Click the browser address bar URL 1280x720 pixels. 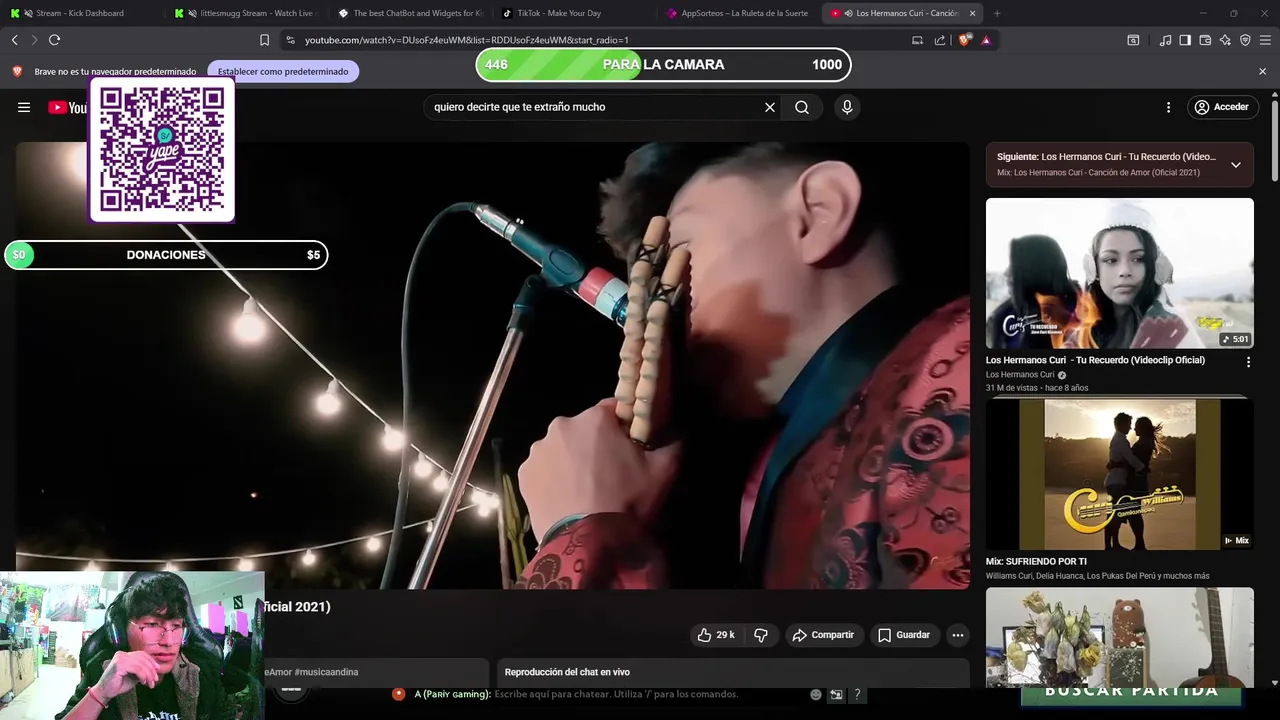466,40
